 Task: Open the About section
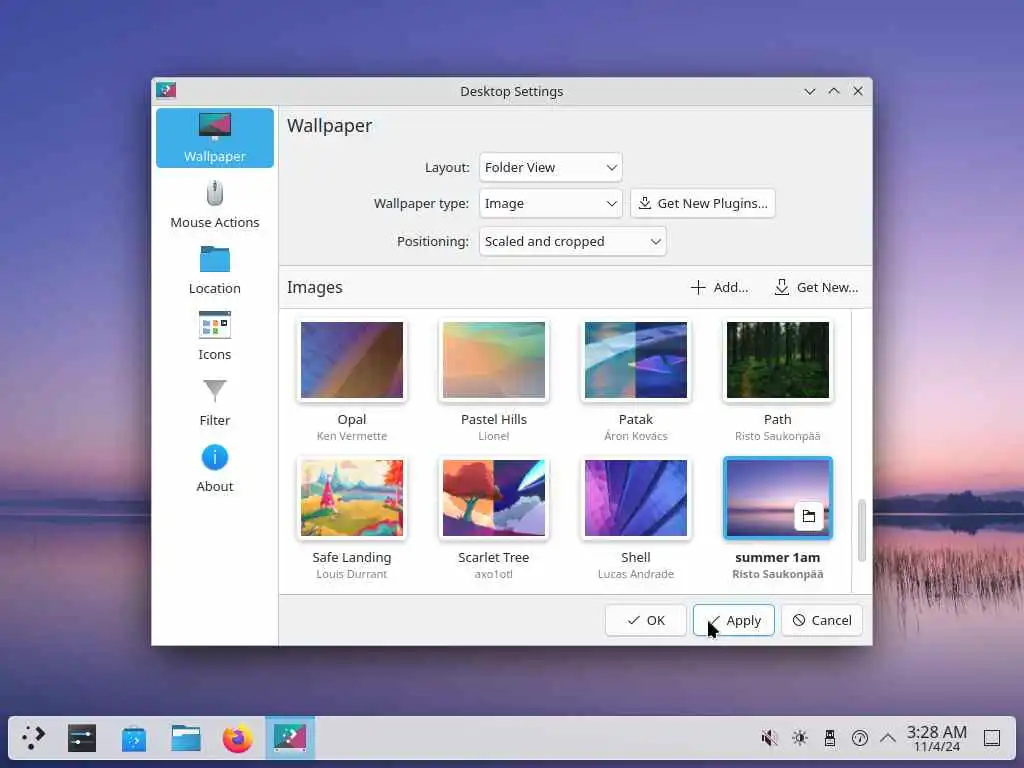coord(214,468)
